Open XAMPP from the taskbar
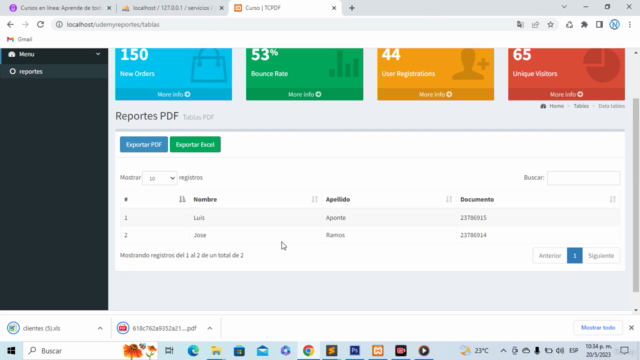Viewport: 640px width, 360px height. (378, 351)
